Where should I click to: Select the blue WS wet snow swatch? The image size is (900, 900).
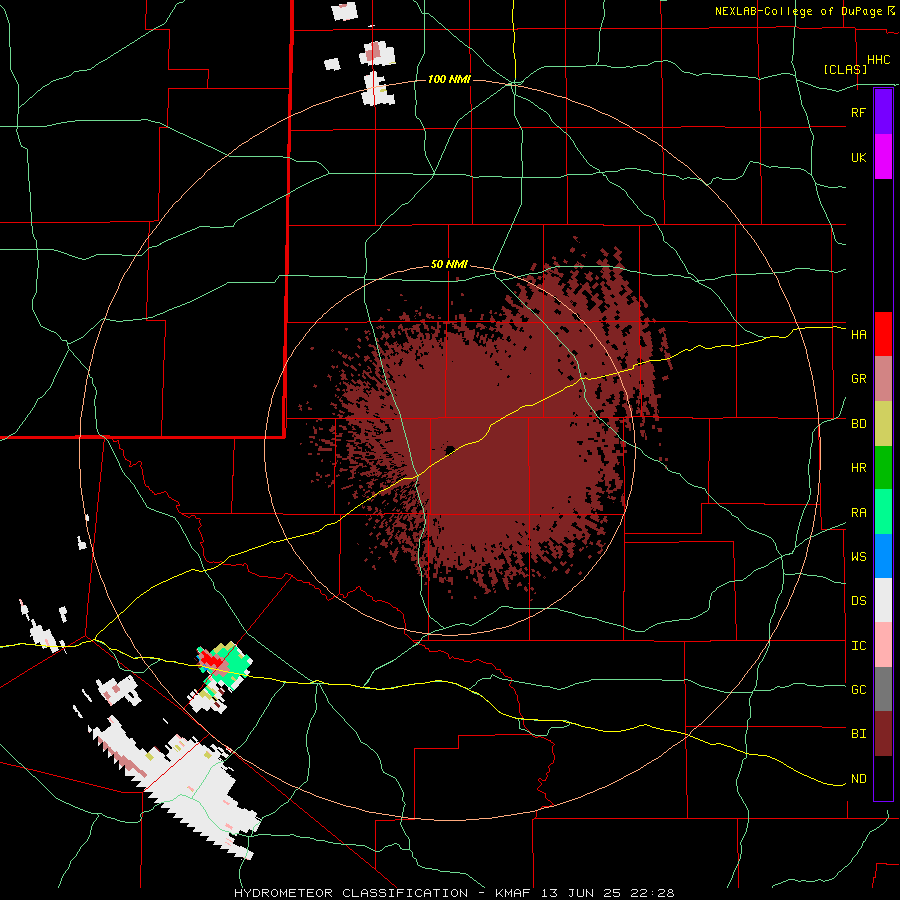883,556
